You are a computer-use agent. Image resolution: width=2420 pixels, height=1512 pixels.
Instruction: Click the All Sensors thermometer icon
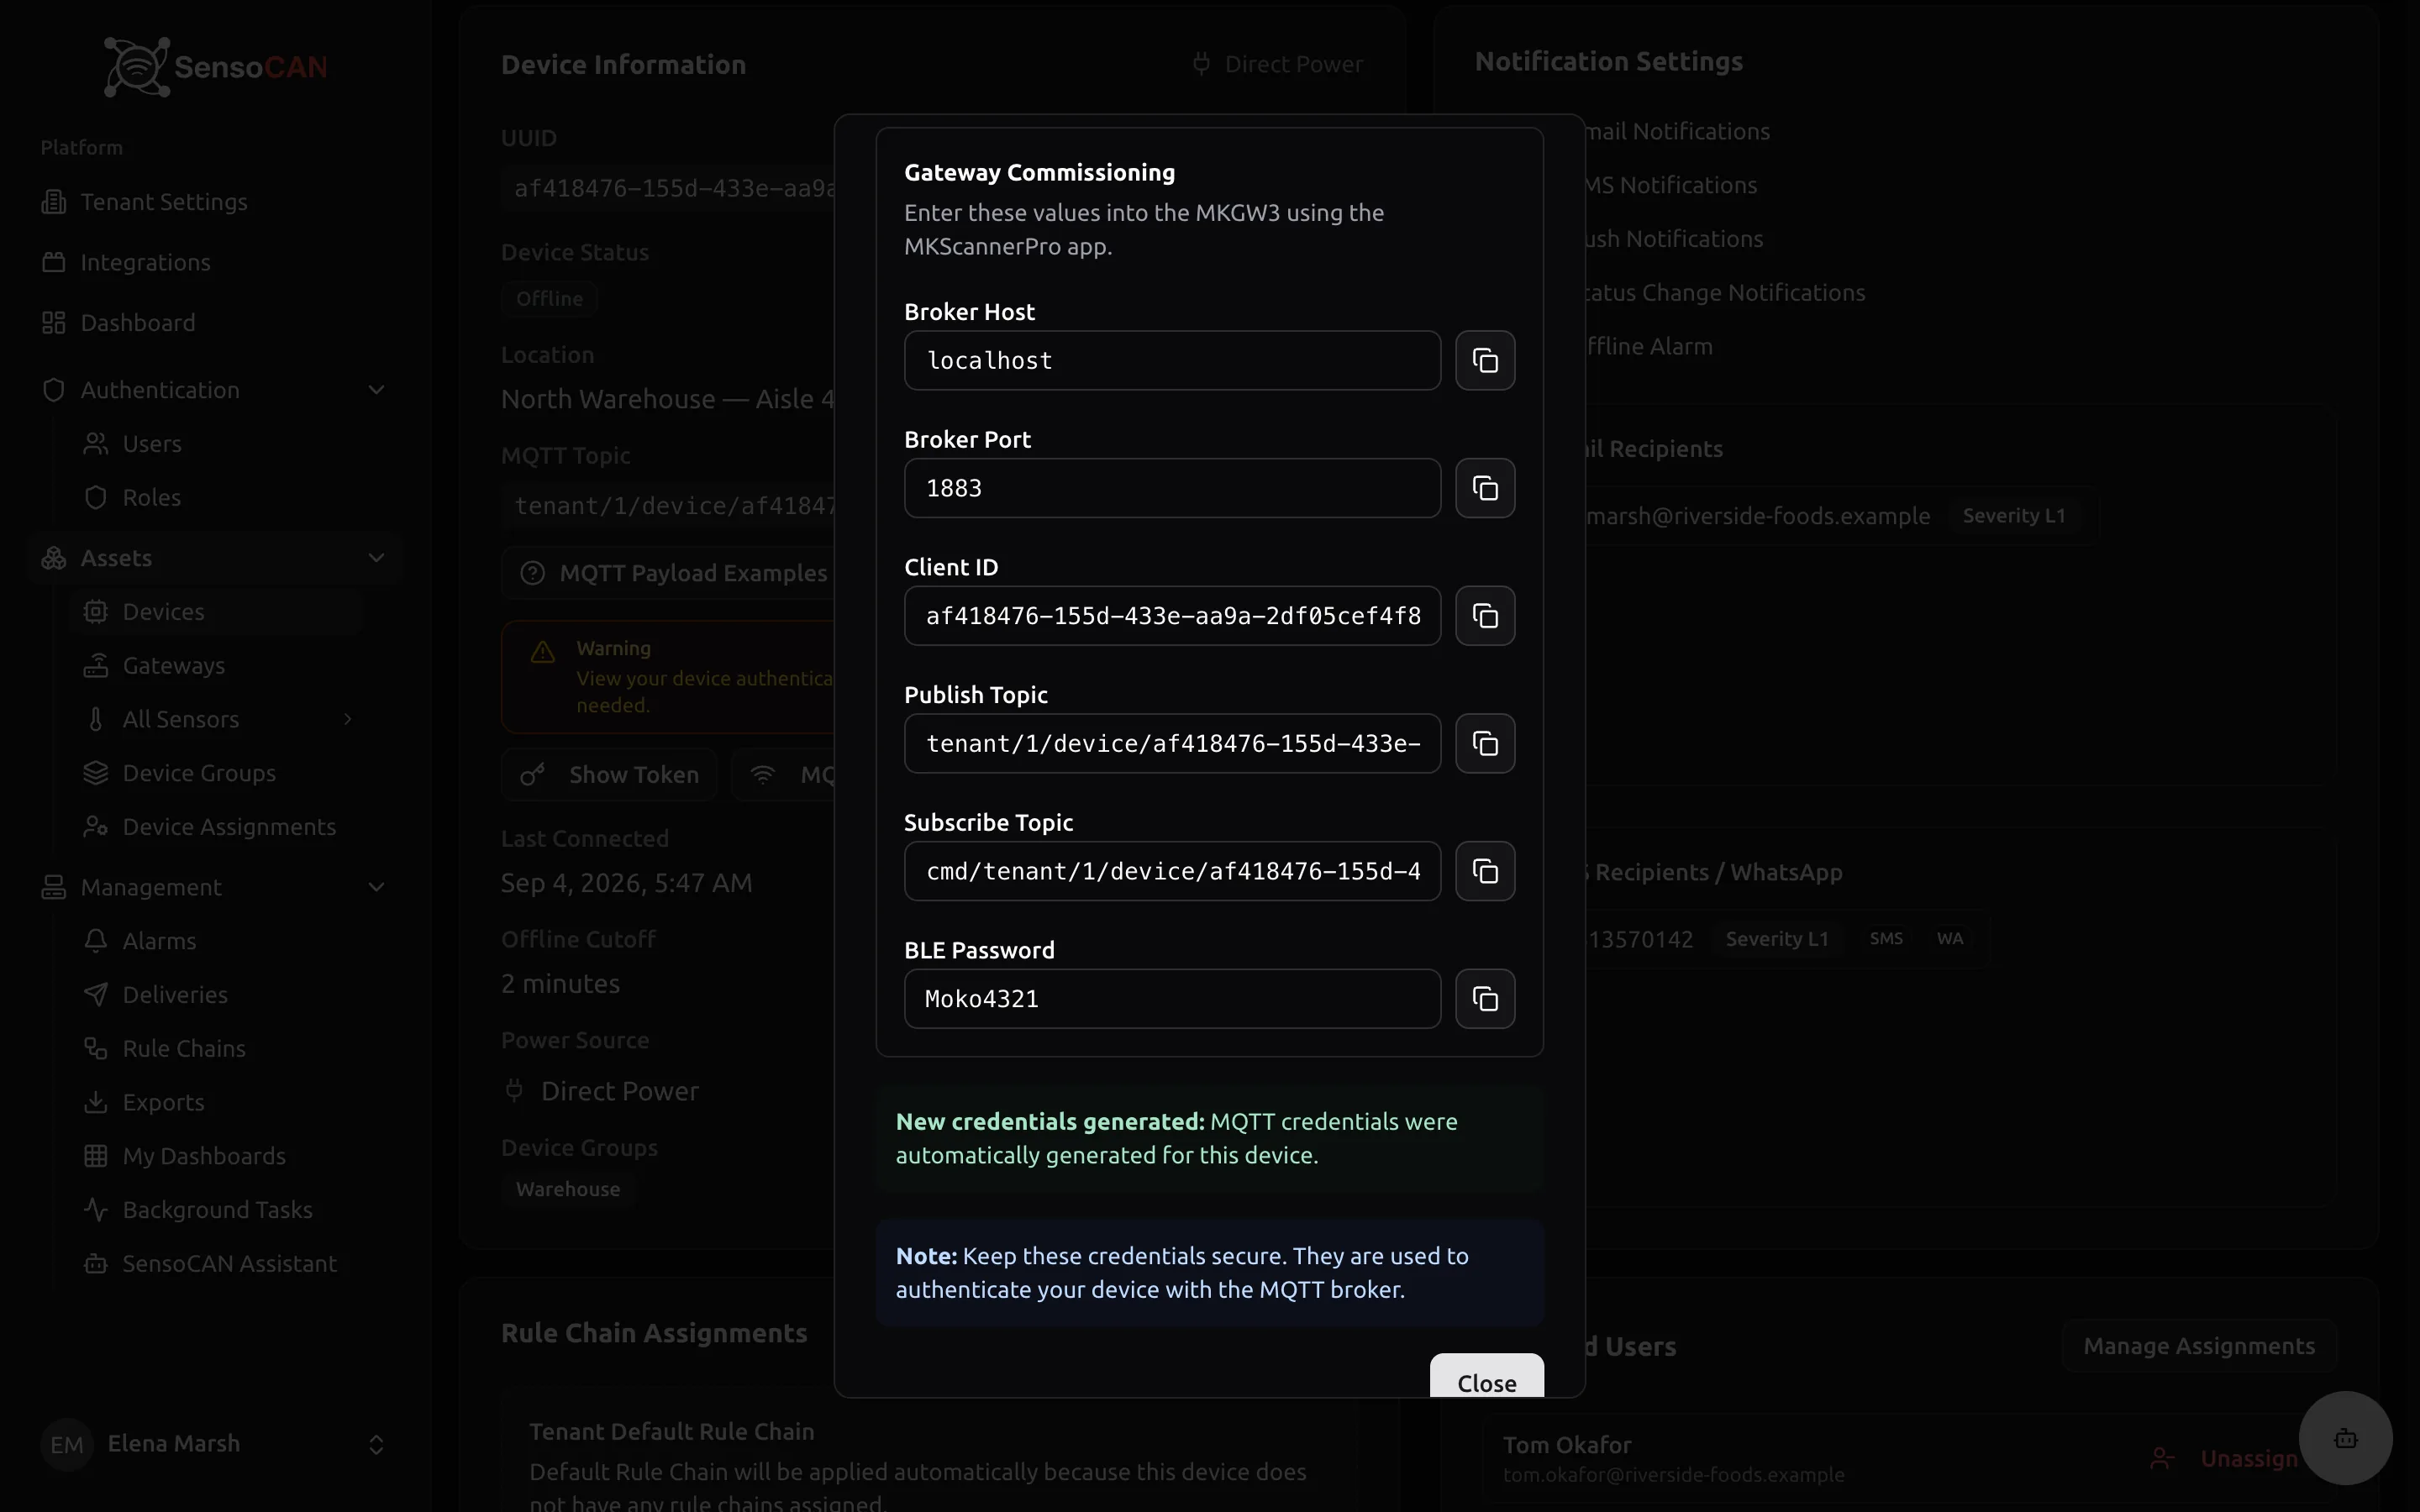pyautogui.click(x=96, y=719)
